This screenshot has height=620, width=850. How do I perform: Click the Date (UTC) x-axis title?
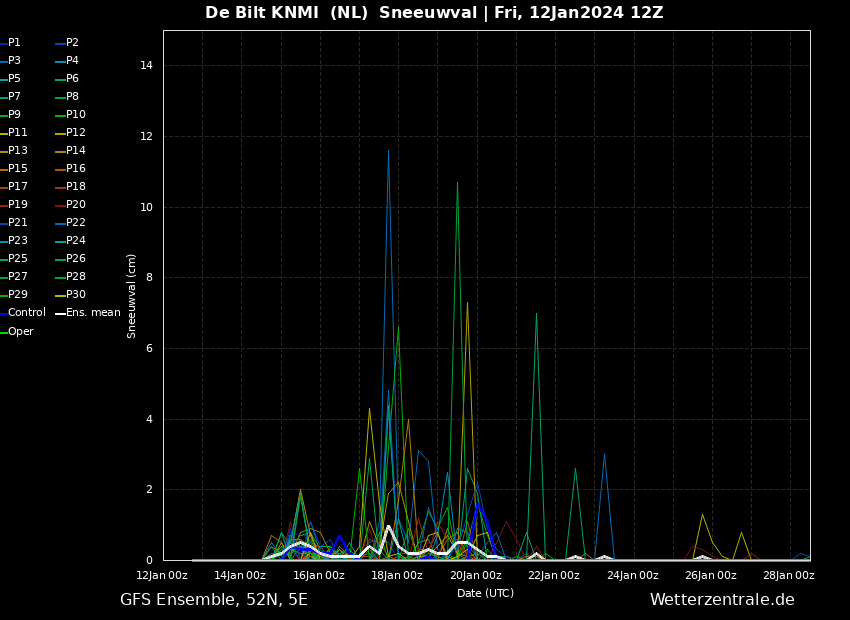[485, 593]
